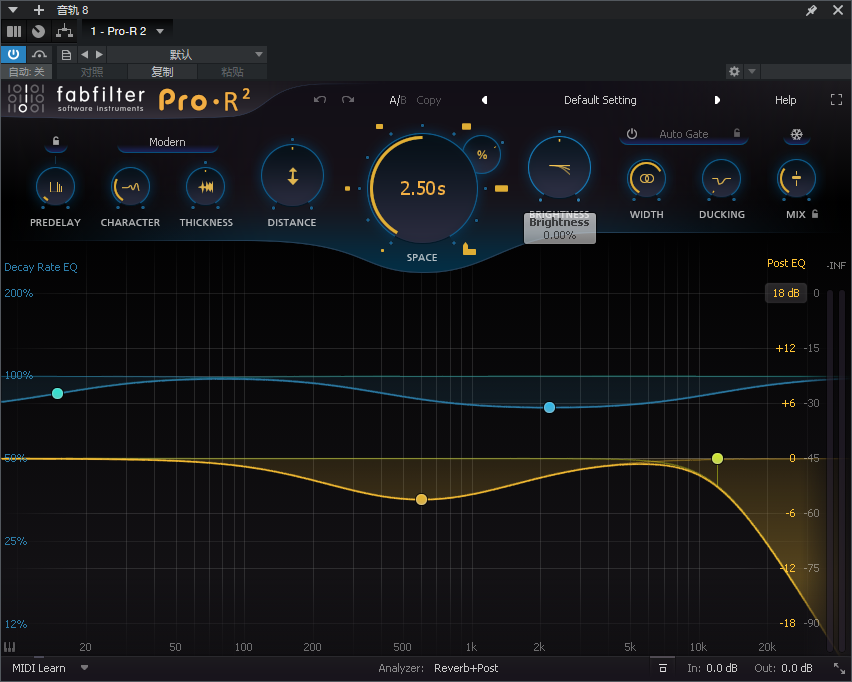The image size is (852, 682).
Task: Open the 默认 preset dropdown
Action: (186, 54)
